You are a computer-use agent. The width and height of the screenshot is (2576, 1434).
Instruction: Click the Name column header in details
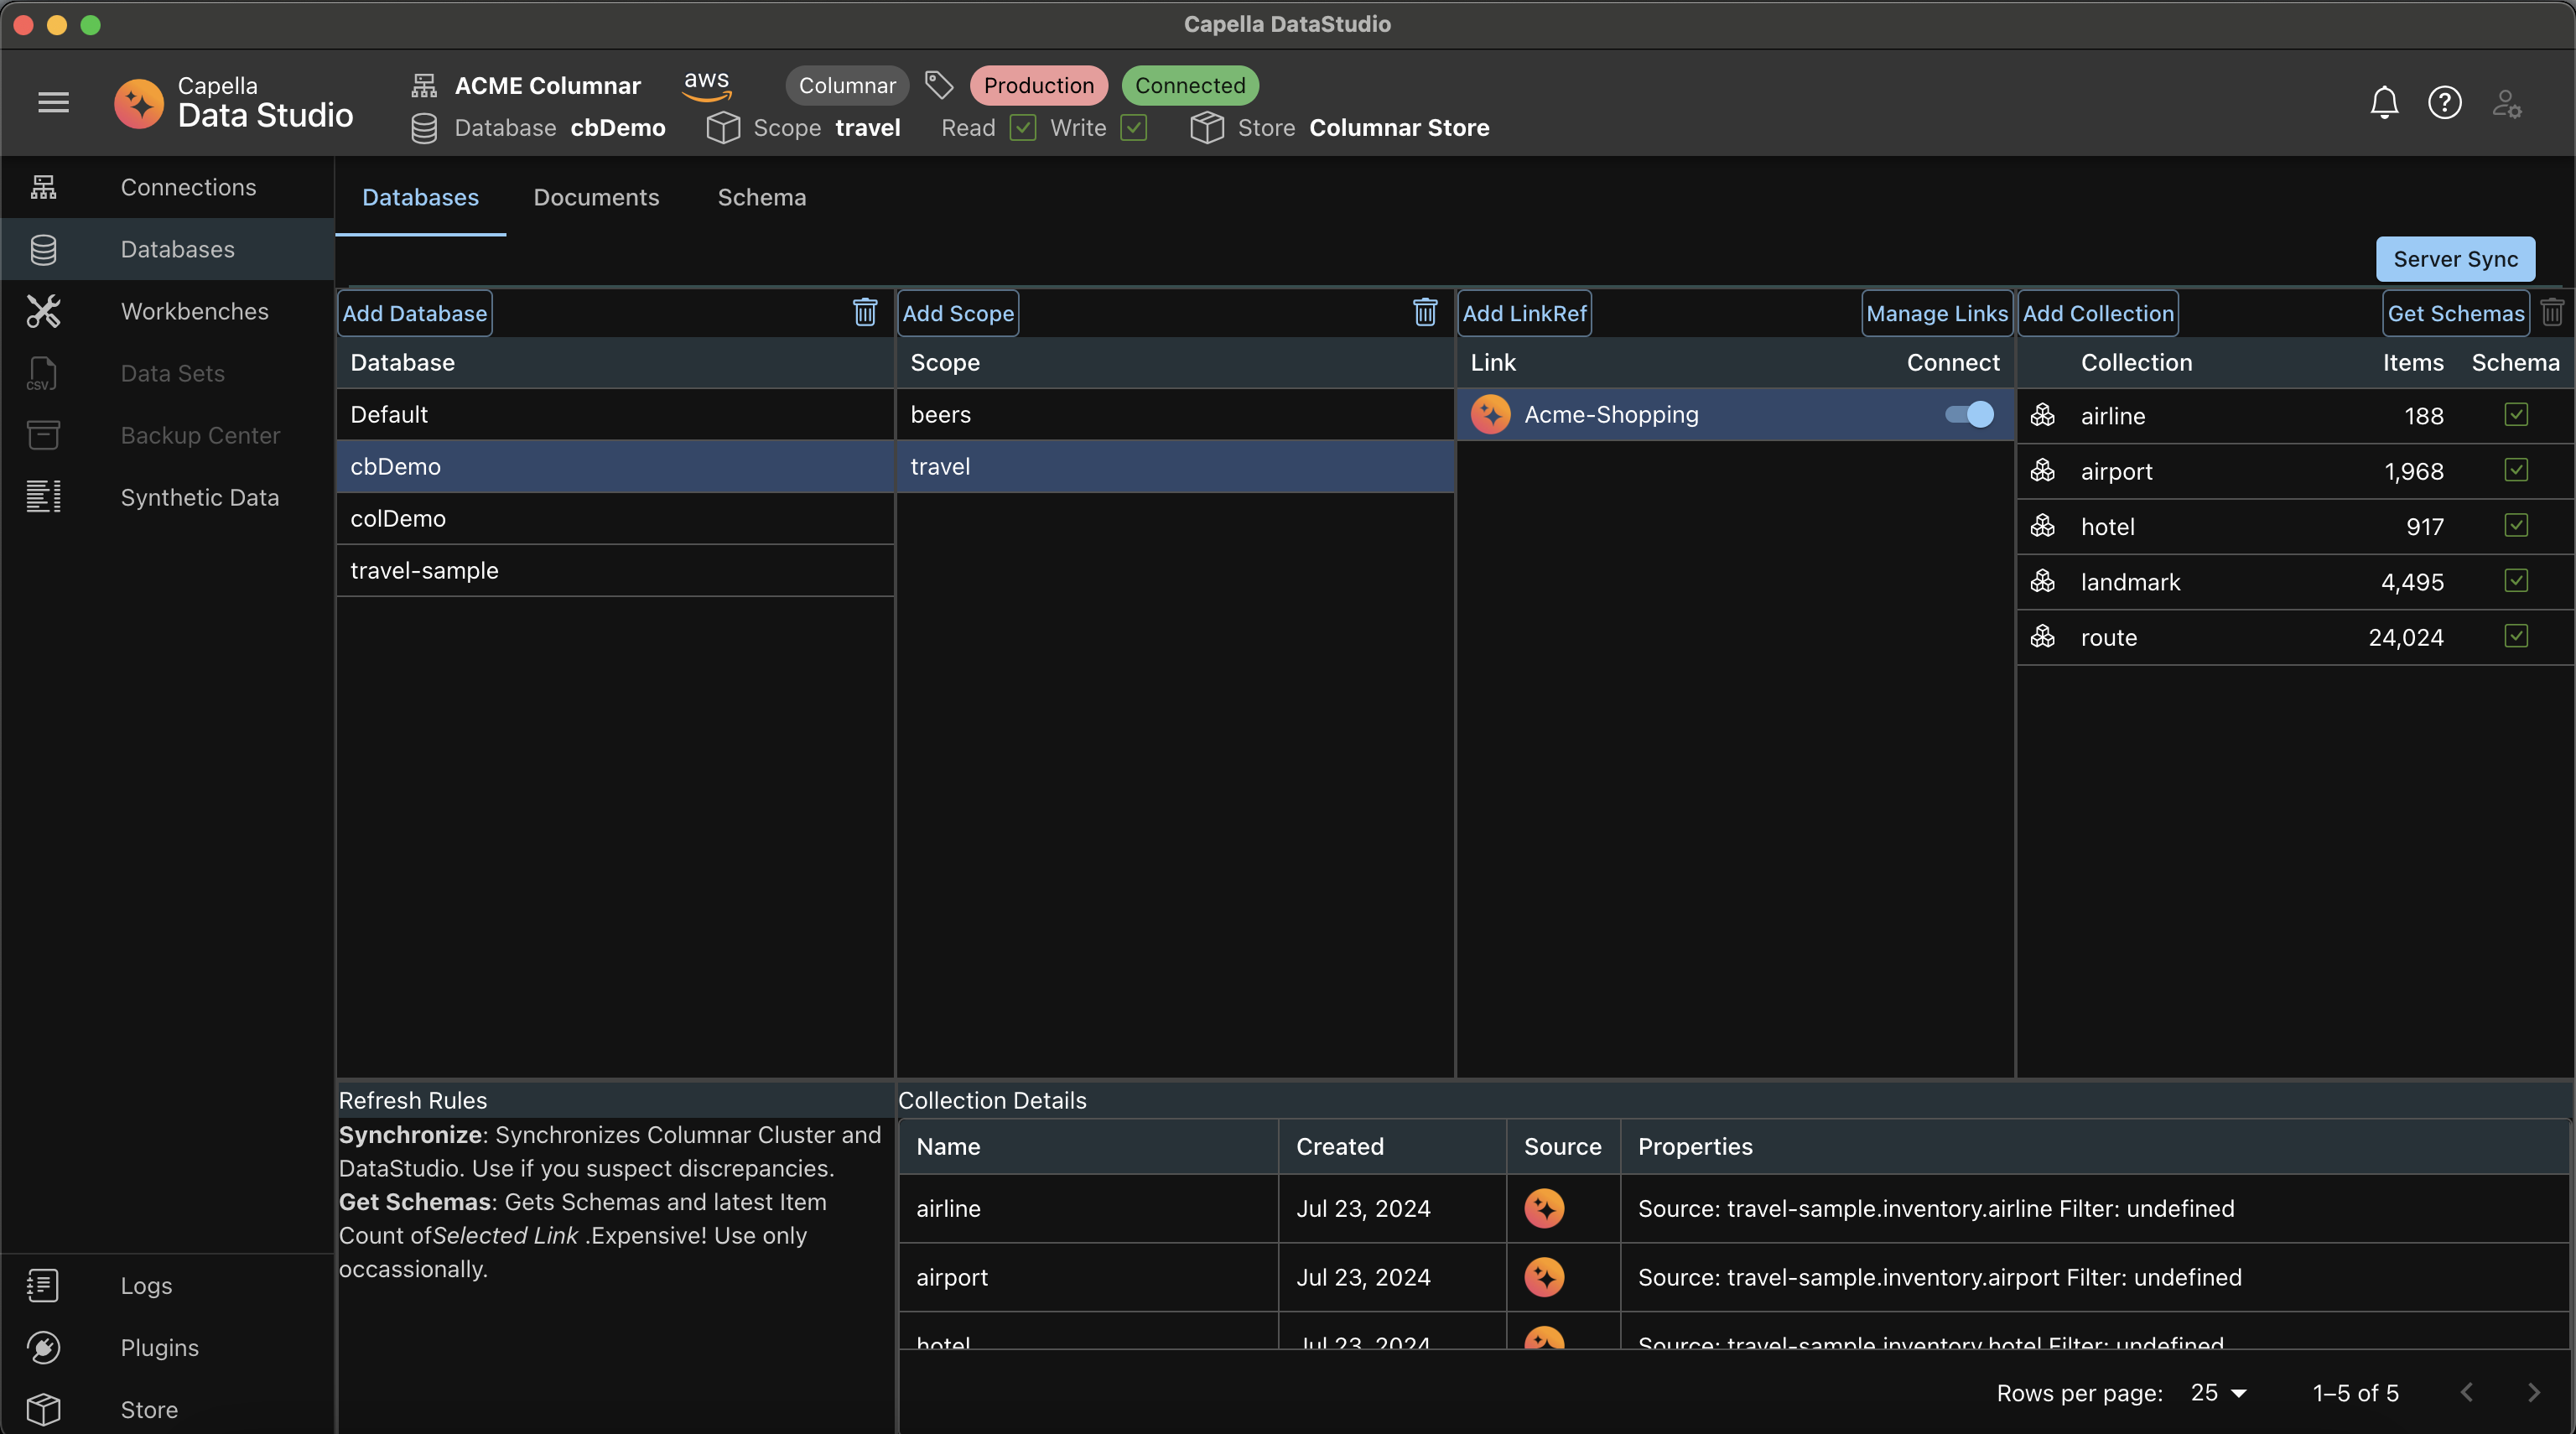(x=1088, y=1146)
